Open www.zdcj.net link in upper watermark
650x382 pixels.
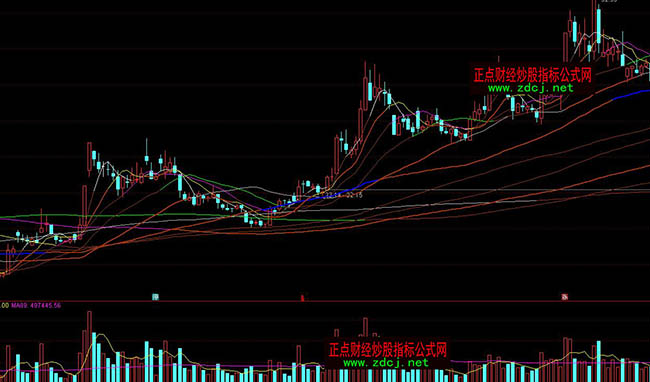click(x=531, y=88)
